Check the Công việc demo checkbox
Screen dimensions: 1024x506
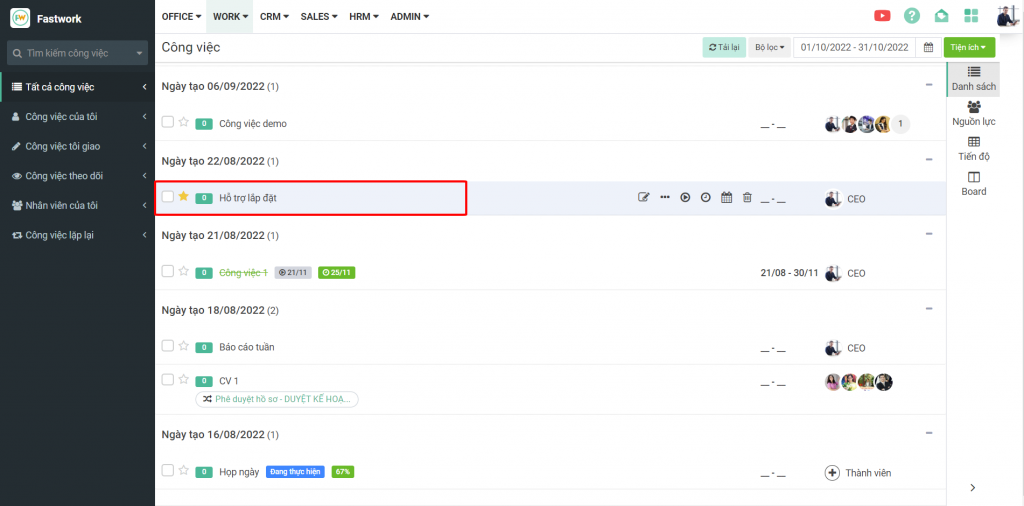(x=168, y=122)
